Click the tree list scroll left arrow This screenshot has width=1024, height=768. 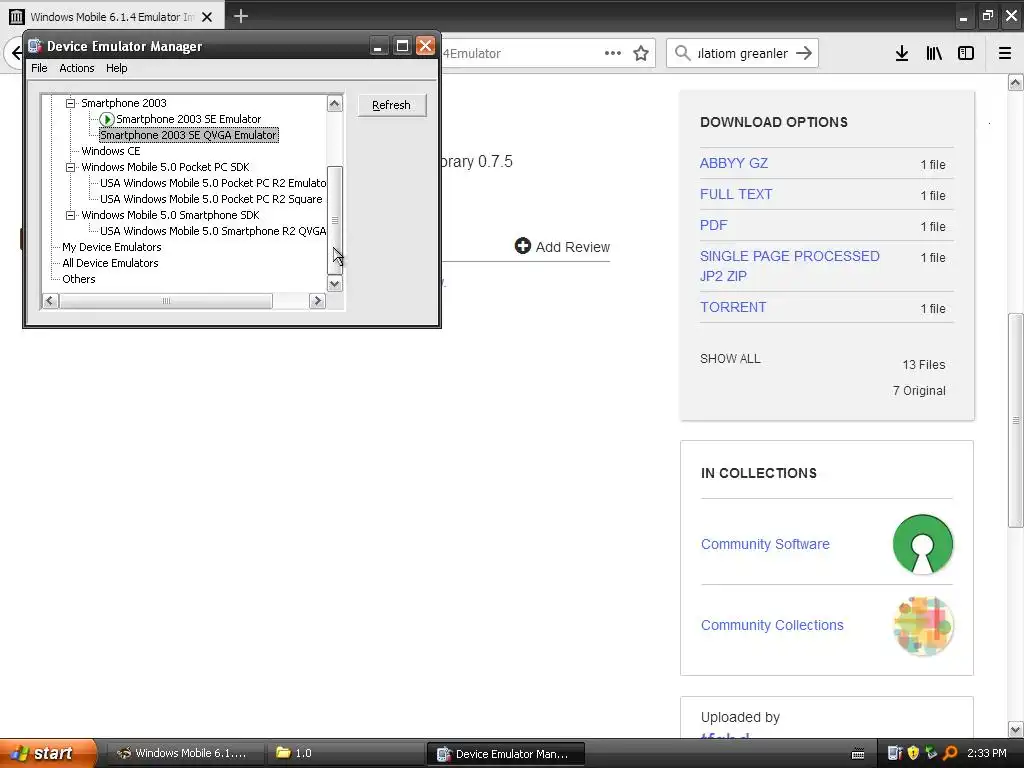click(50, 300)
